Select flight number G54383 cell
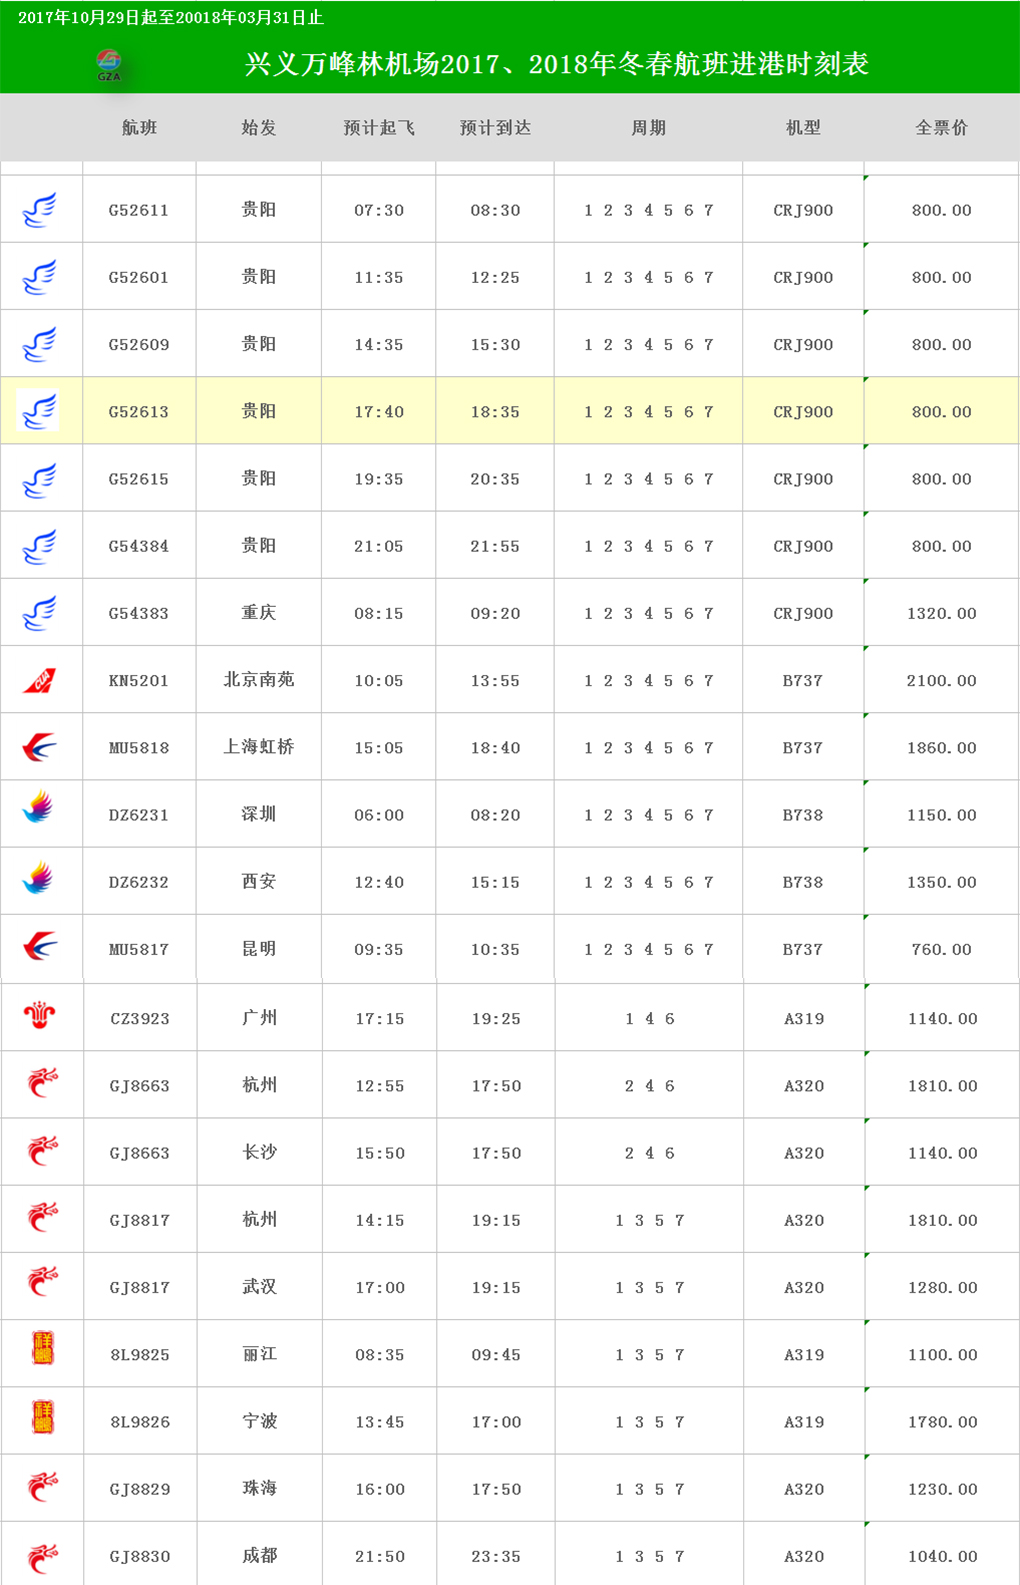The width and height of the screenshot is (1020, 1585). [x=139, y=613]
